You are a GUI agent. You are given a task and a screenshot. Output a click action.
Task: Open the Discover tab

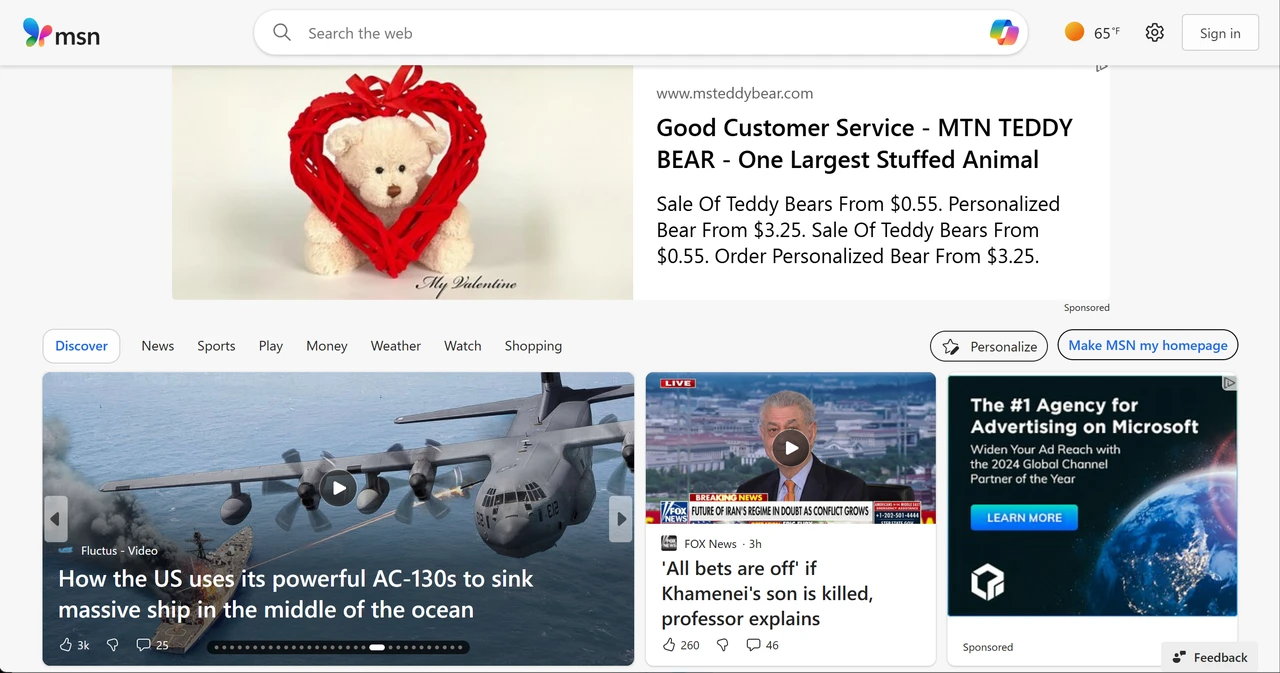tap(81, 345)
